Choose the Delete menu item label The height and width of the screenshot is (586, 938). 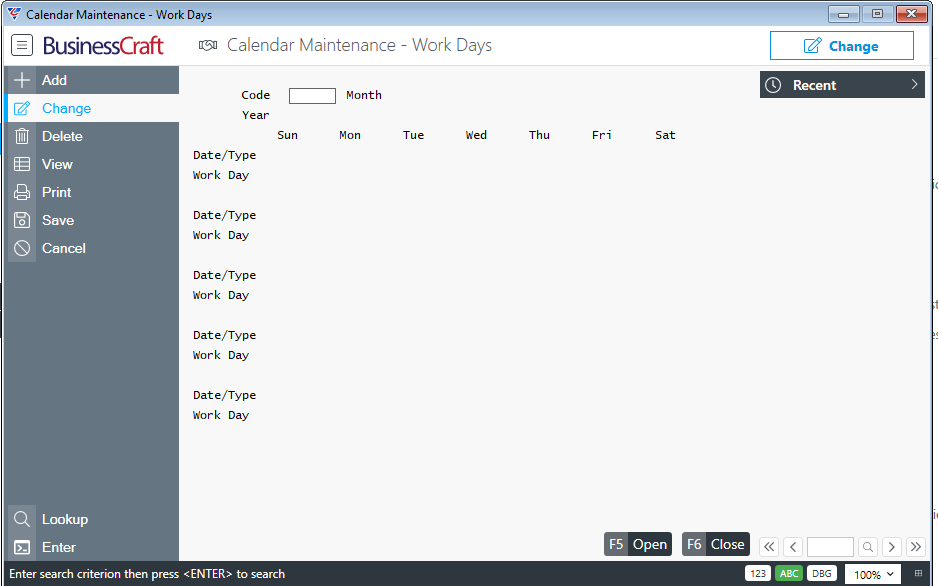(x=62, y=136)
